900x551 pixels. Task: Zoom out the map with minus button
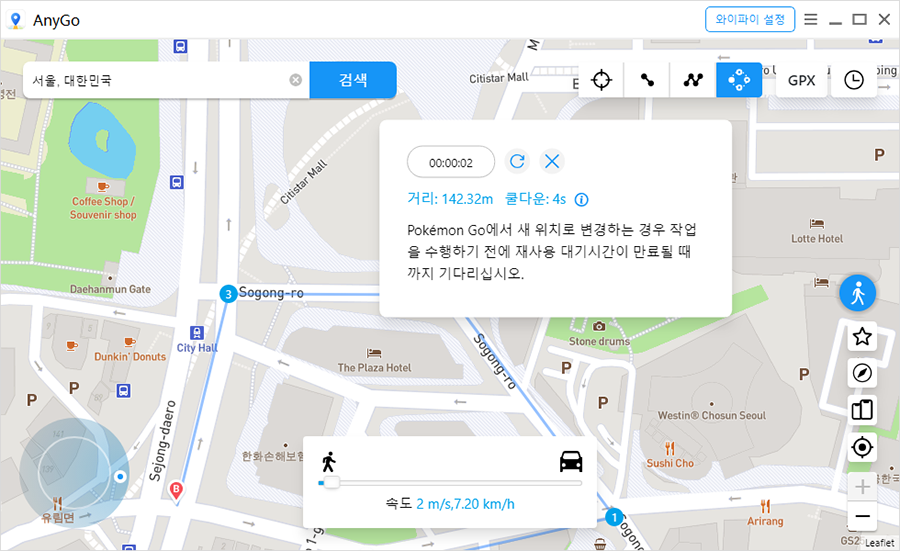[861, 517]
